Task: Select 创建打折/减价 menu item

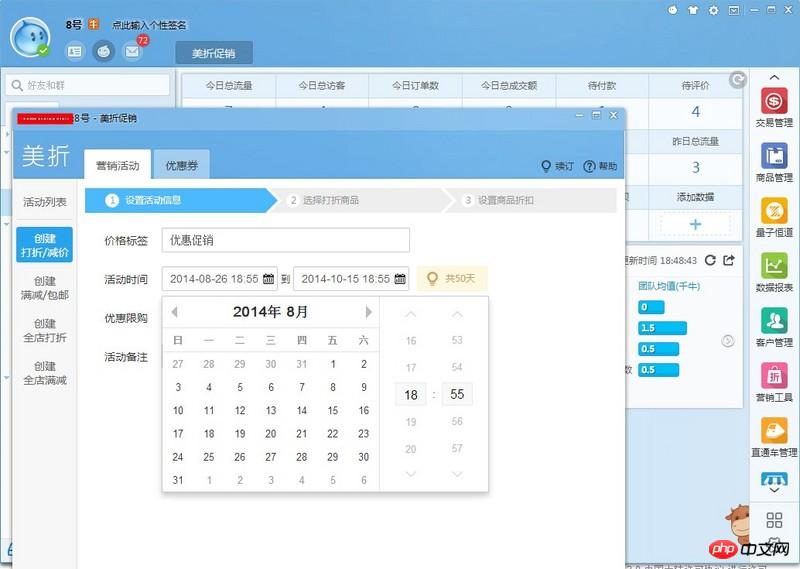Action: (45, 245)
